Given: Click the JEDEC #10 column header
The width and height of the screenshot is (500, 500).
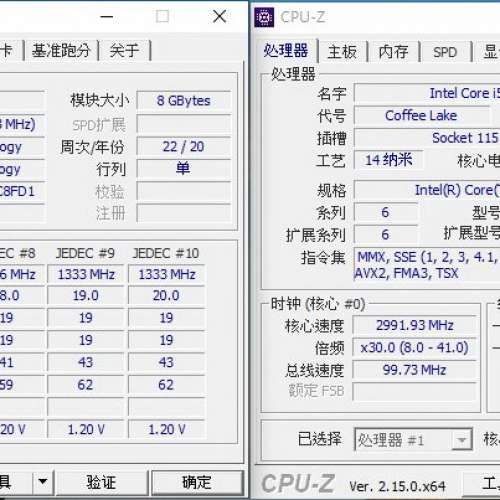Looking at the screenshot, I should click(166, 253).
